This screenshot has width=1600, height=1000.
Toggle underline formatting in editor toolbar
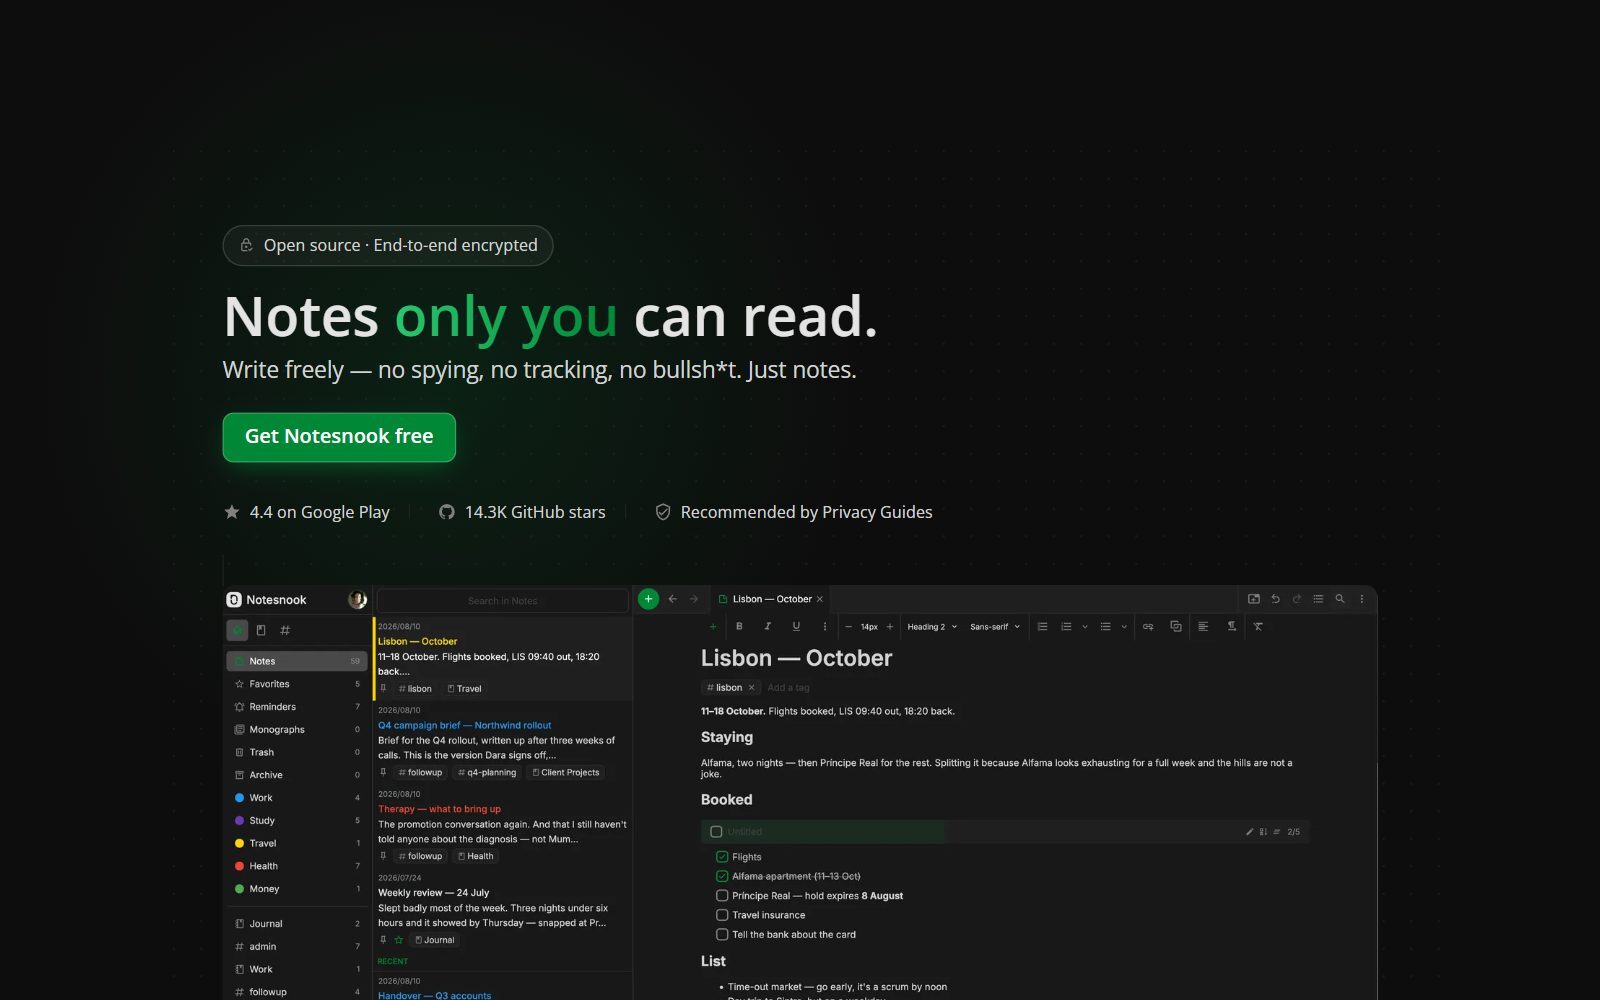coord(796,626)
